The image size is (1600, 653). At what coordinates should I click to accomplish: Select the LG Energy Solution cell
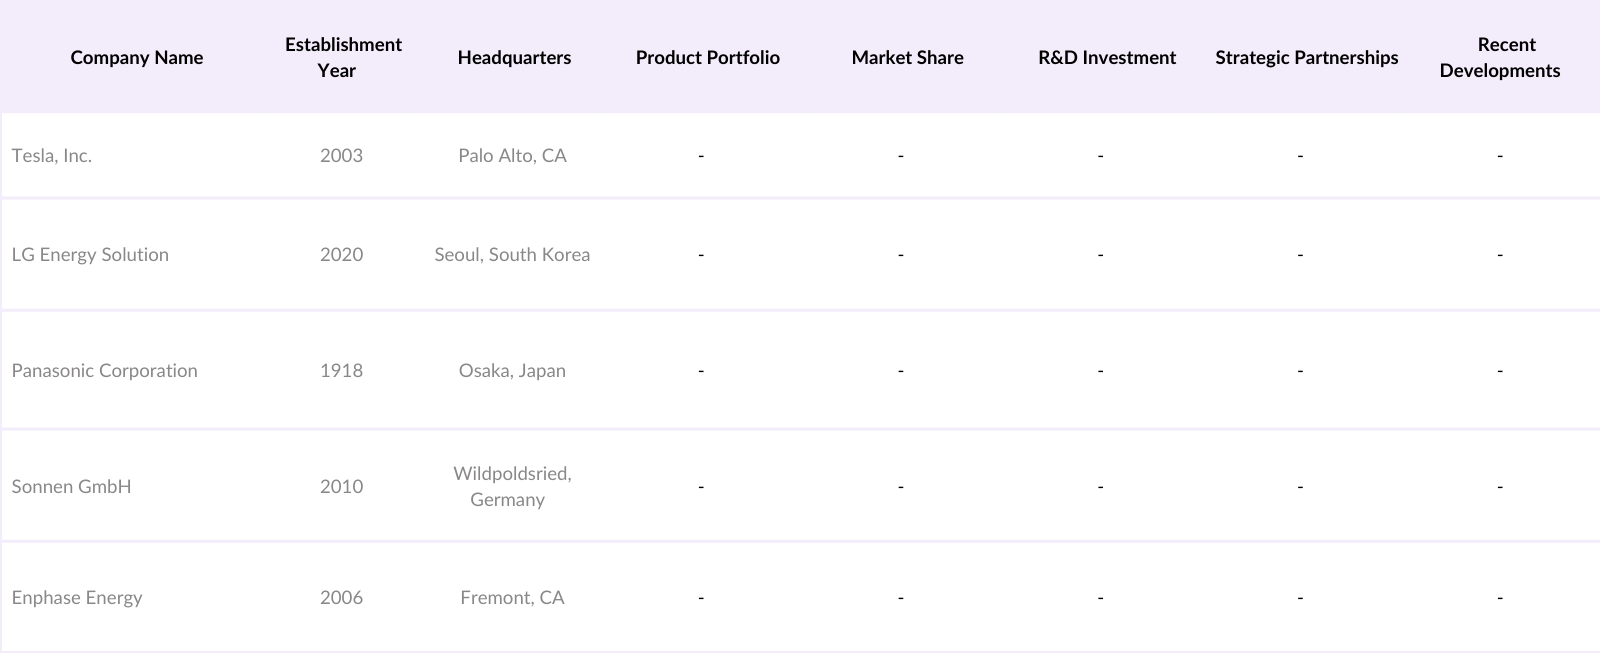pos(90,254)
